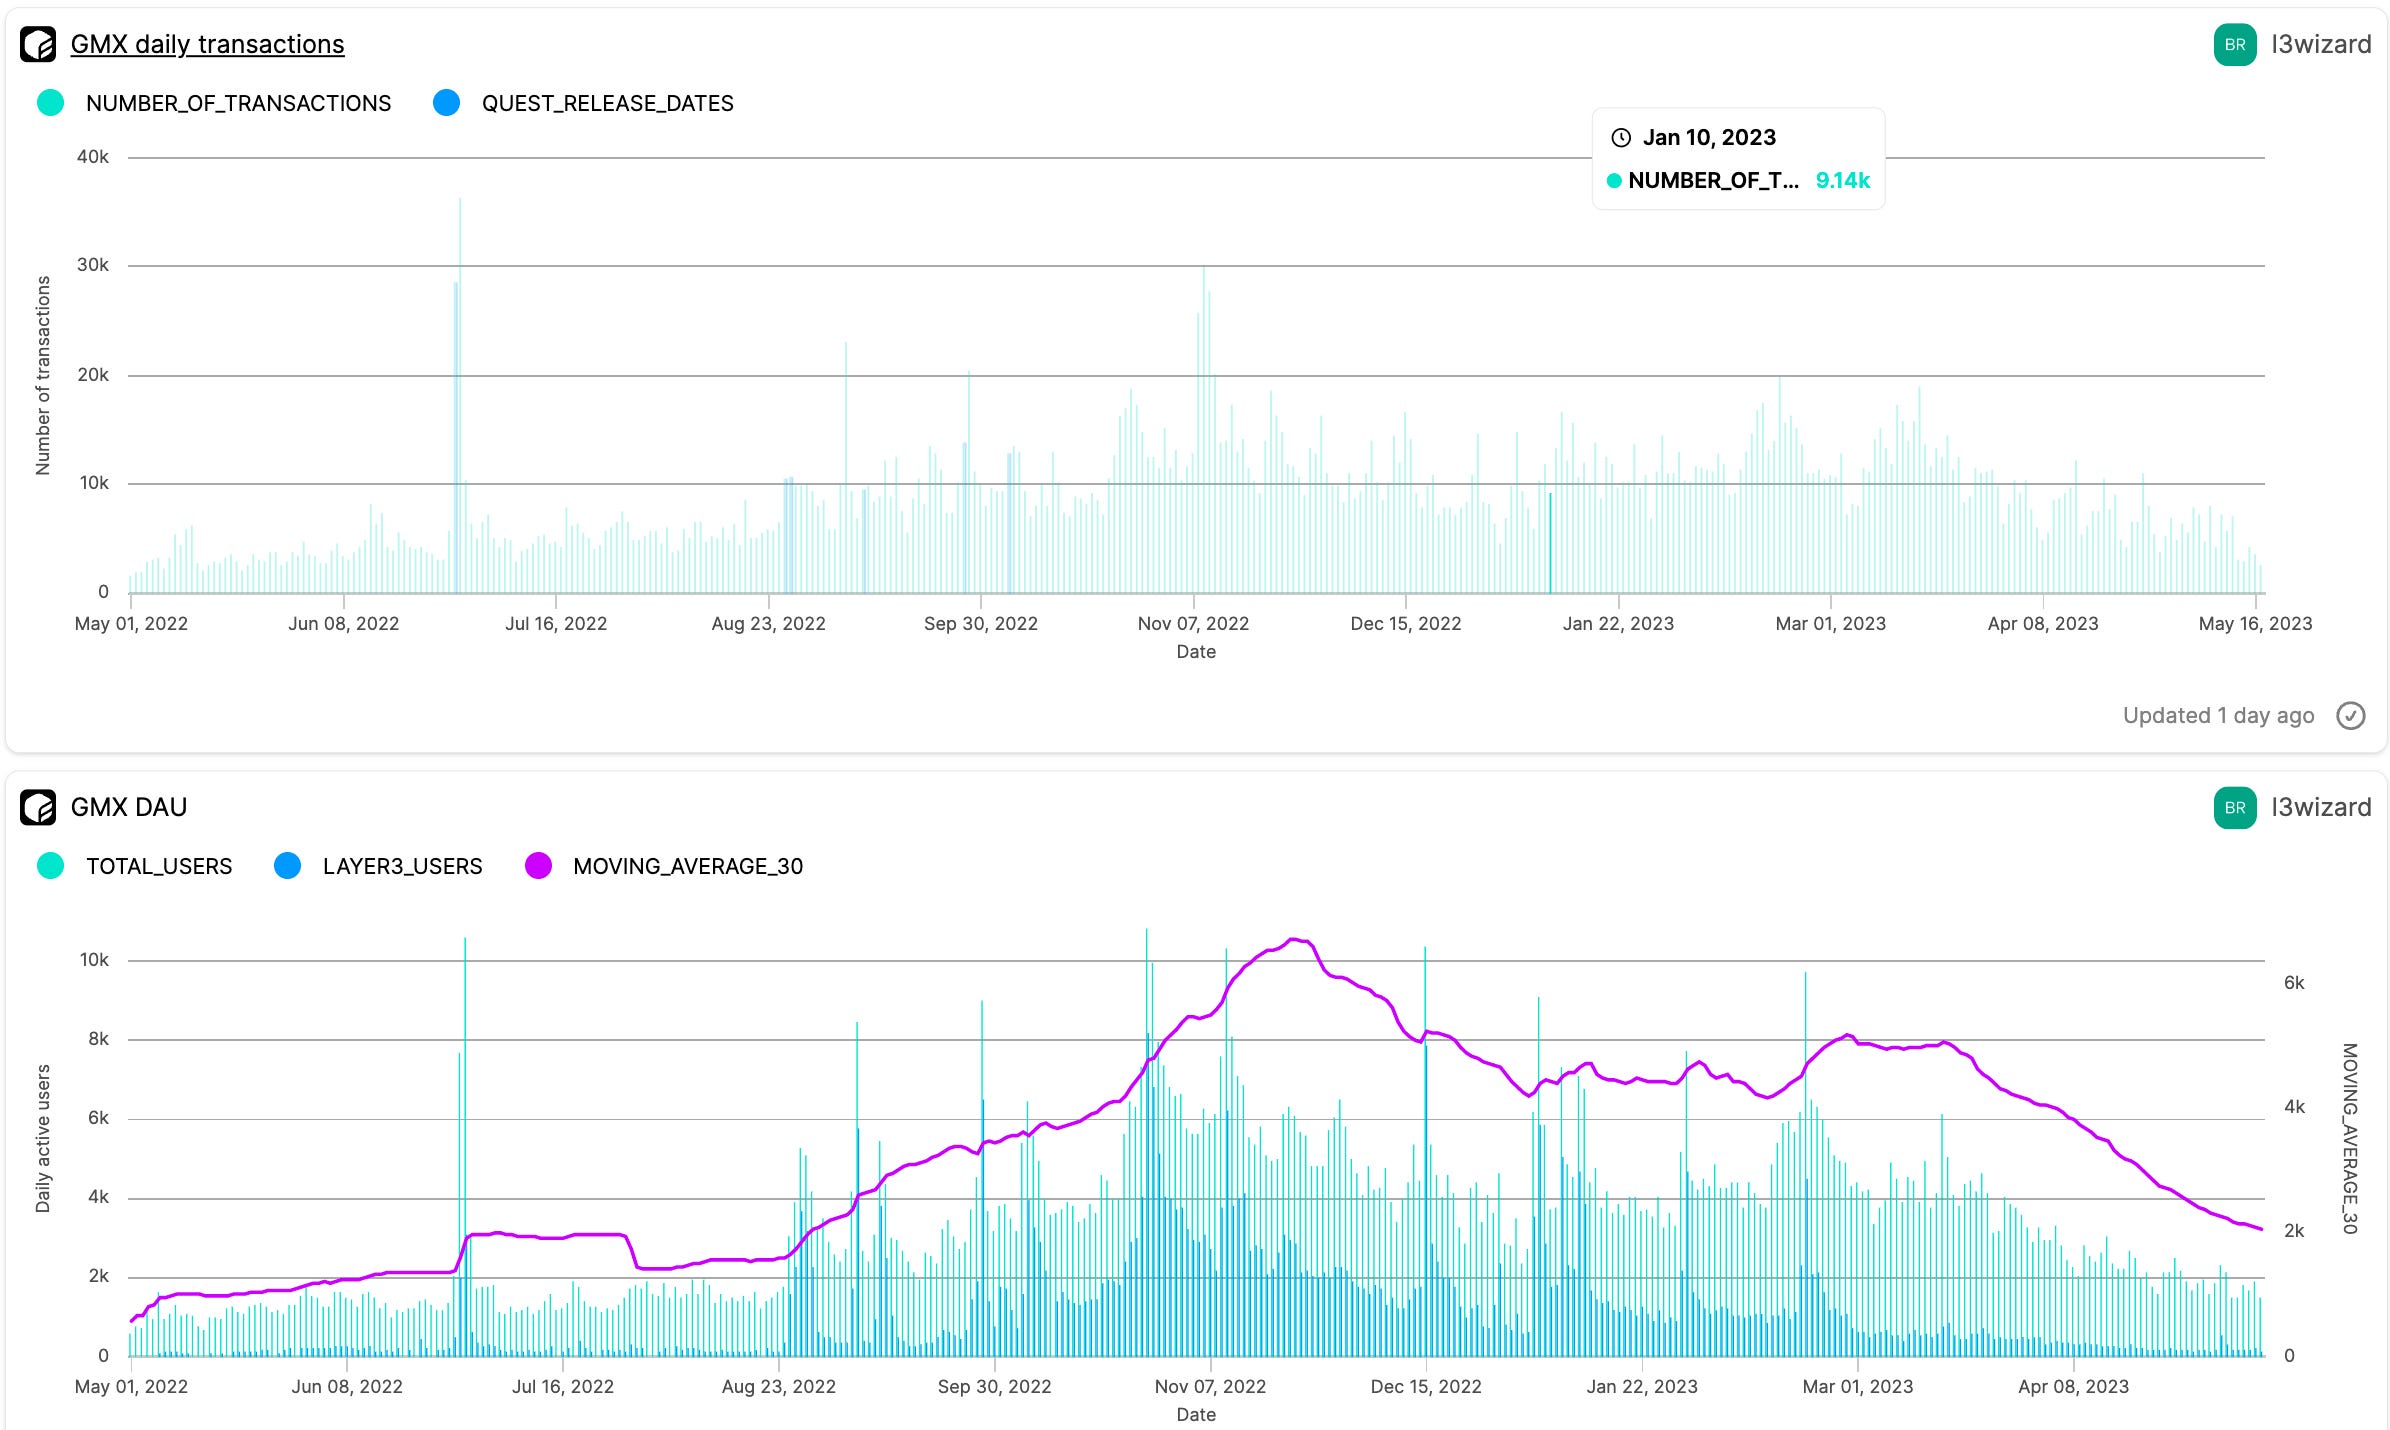The width and height of the screenshot is (2390, 1430).
Task: Toggle the NUMBER_OF_TRANSACTIONS legend series
Action: (x=238, y=103)
